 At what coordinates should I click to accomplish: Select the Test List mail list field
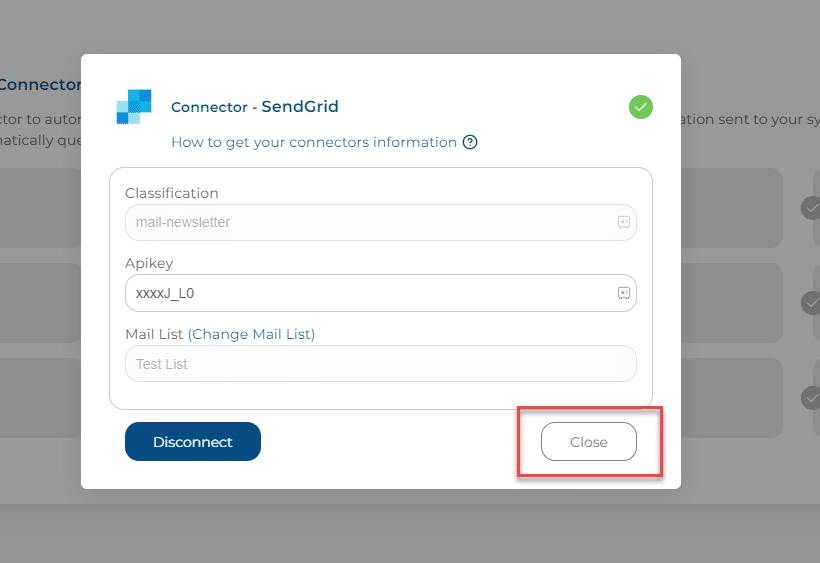381,364
